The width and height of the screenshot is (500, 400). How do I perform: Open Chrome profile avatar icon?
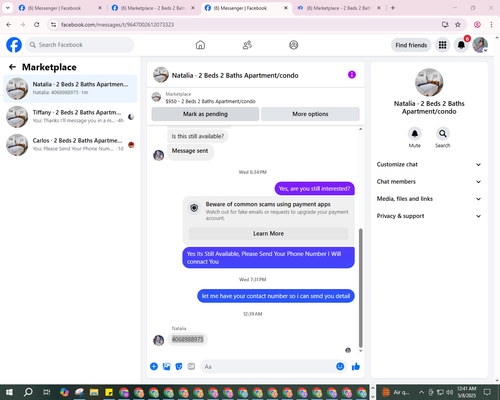coord(477,25)
